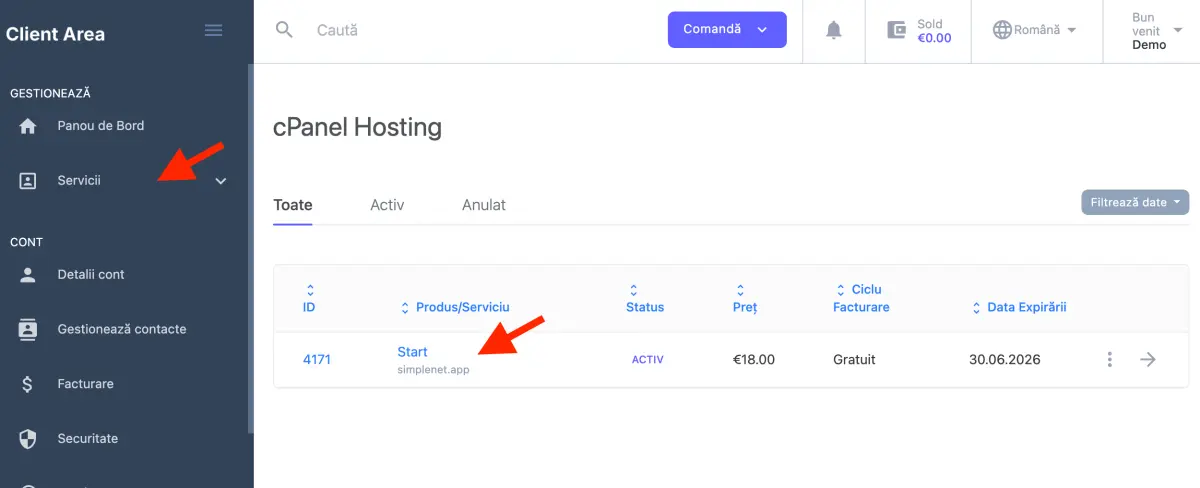1200x488 pixels.
Task: Click the service ID 4171 link
Action: click(316, 359)
